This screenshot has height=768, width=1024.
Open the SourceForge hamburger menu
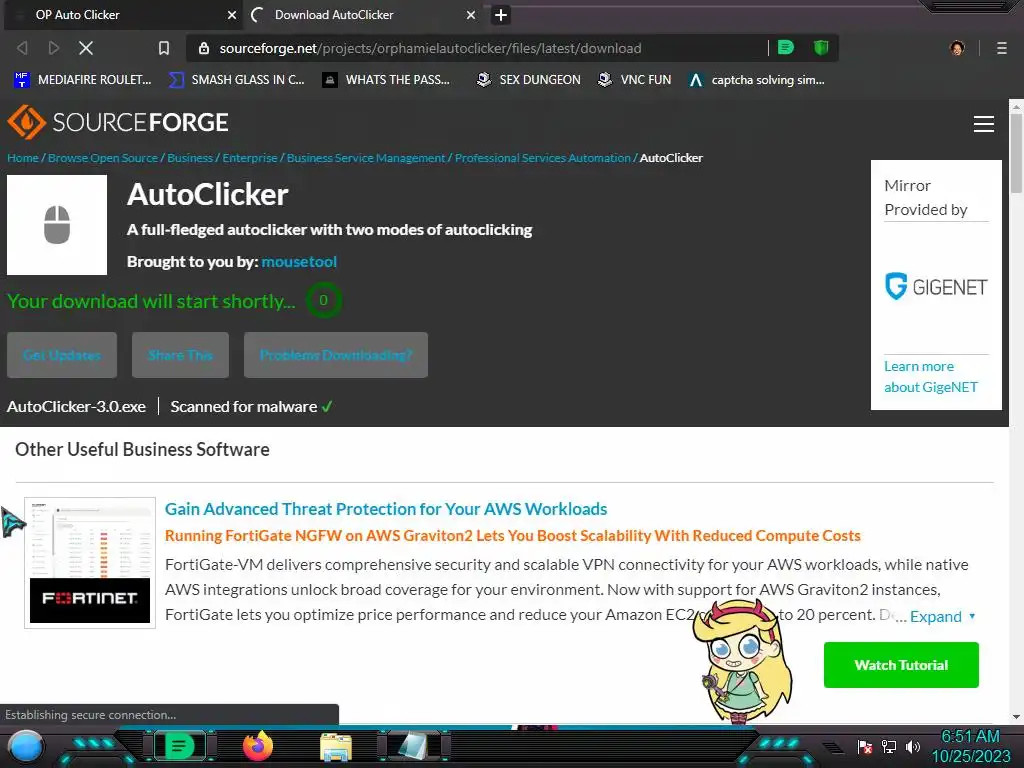tap(984, 123)
